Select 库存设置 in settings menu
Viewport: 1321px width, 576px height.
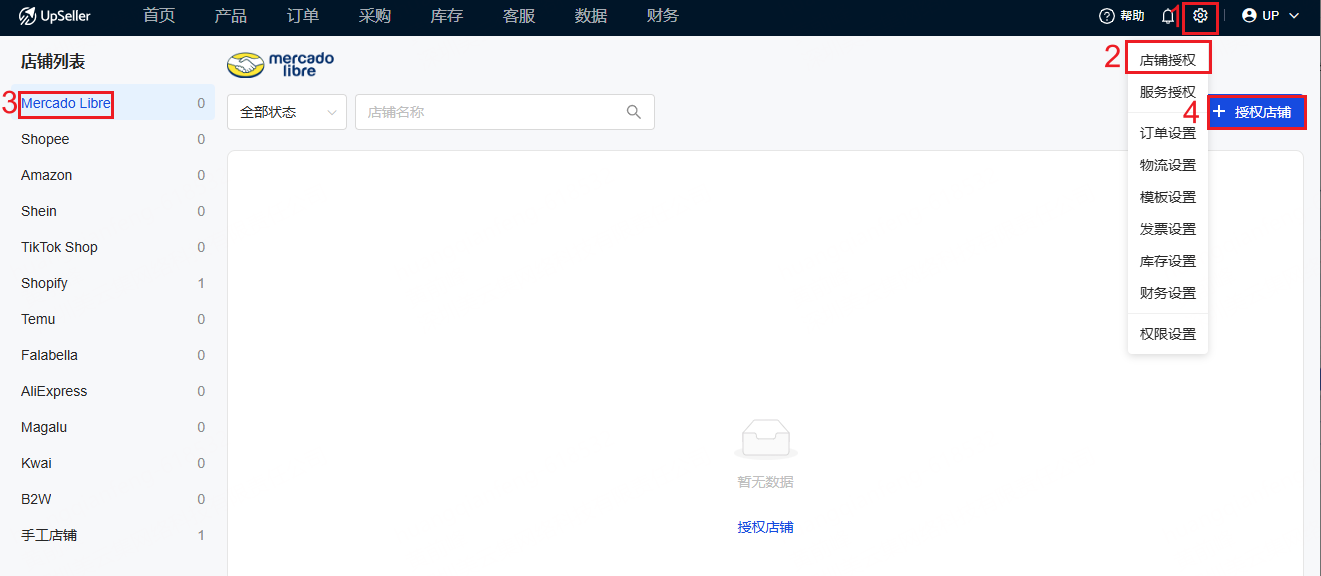click(x=1168, y=261)
